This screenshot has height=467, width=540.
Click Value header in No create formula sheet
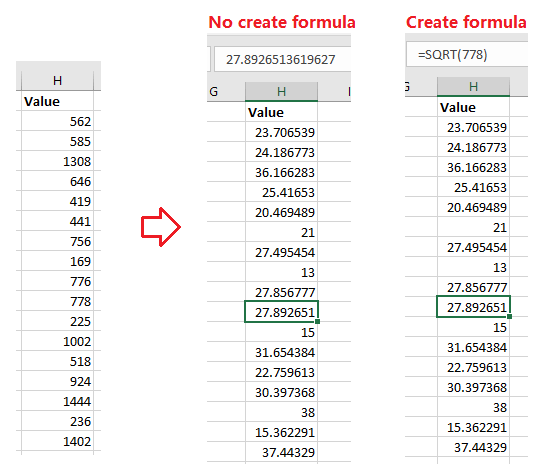(281, 112)
